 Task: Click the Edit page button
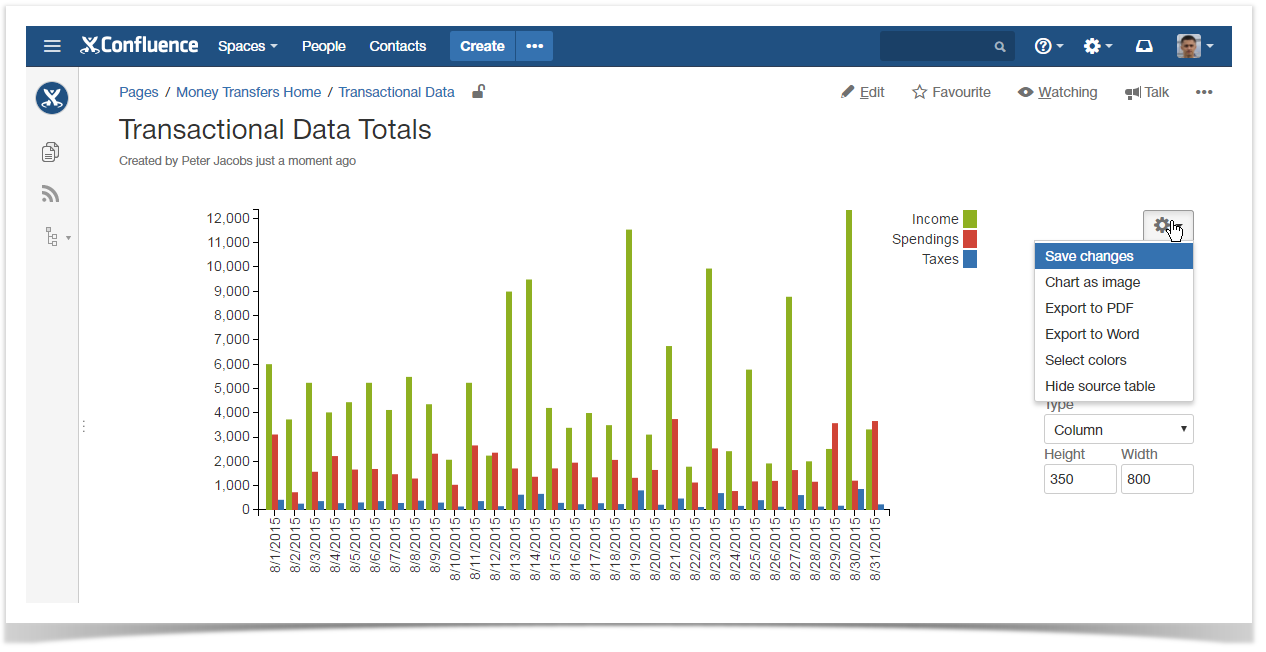(862, 92)
